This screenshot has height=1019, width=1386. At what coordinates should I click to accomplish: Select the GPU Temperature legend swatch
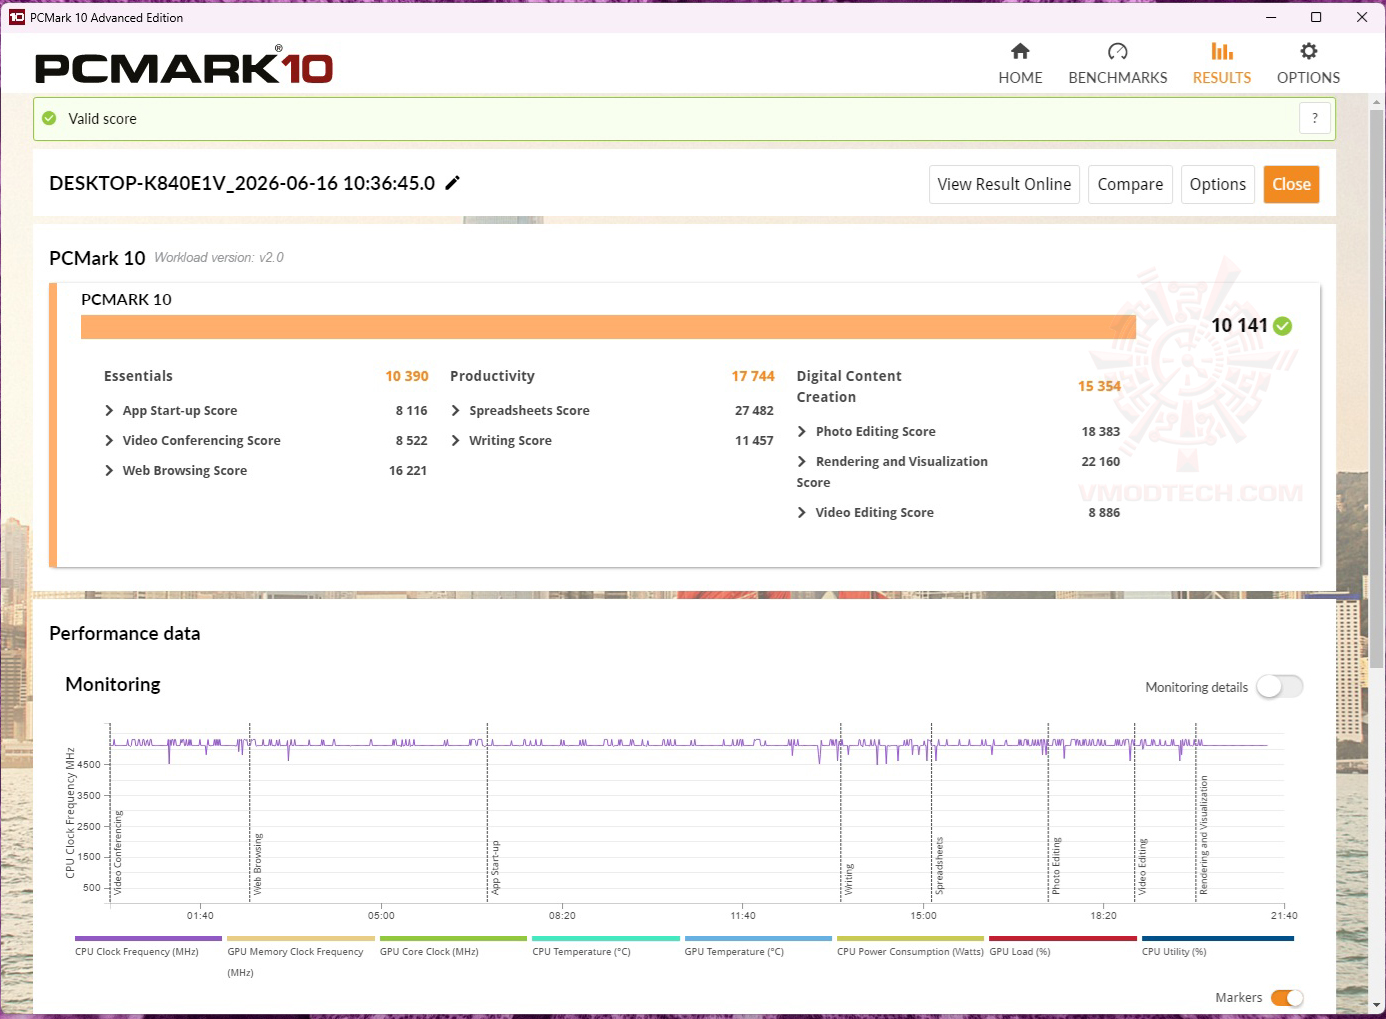(758, 938)
